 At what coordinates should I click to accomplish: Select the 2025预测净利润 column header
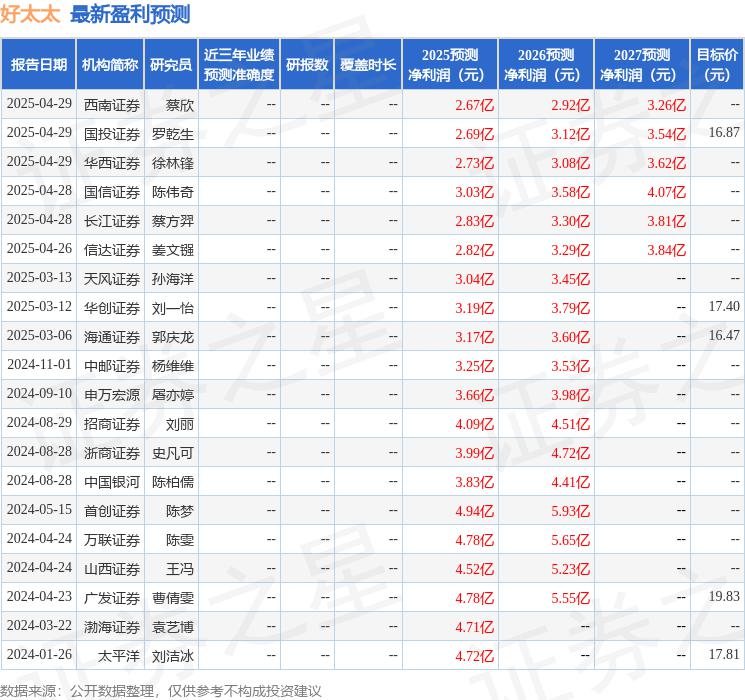[x=450, y=65]
